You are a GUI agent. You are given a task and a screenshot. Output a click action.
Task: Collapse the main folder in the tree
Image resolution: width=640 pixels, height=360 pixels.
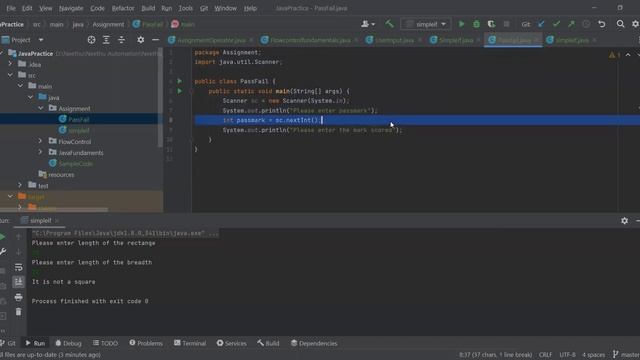tap(20, 86)
